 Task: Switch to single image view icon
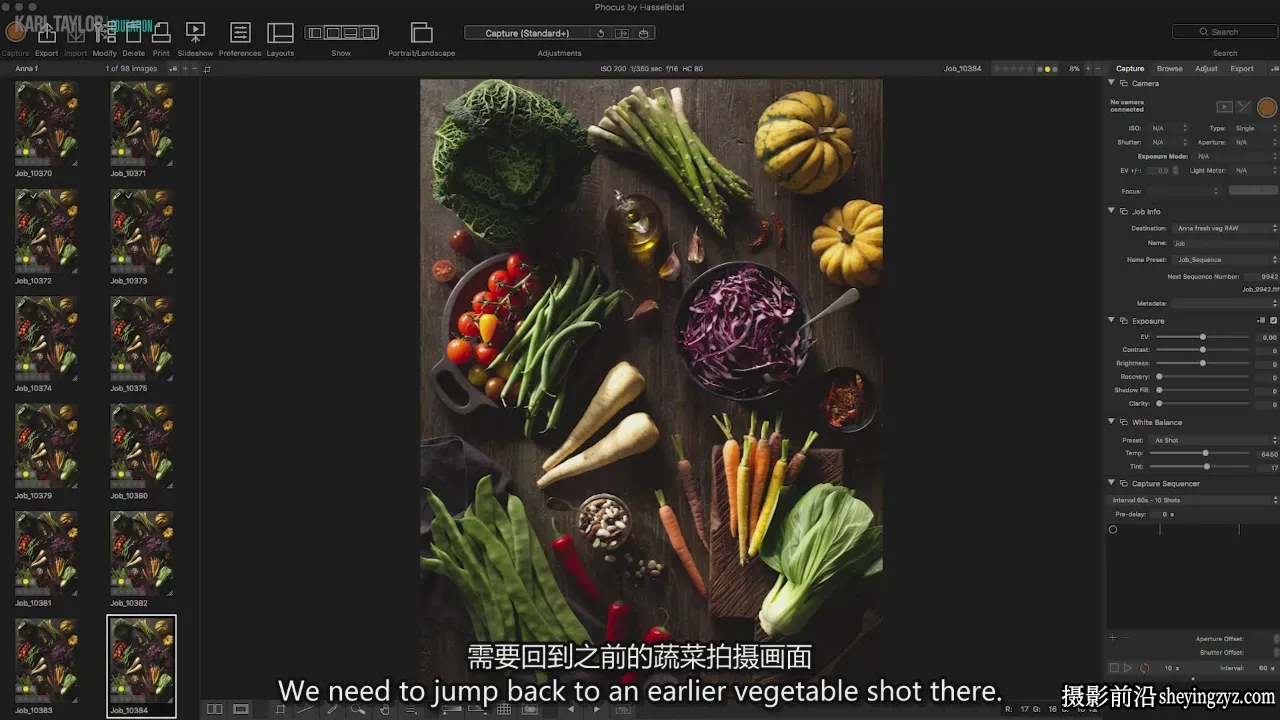point(241,709)
